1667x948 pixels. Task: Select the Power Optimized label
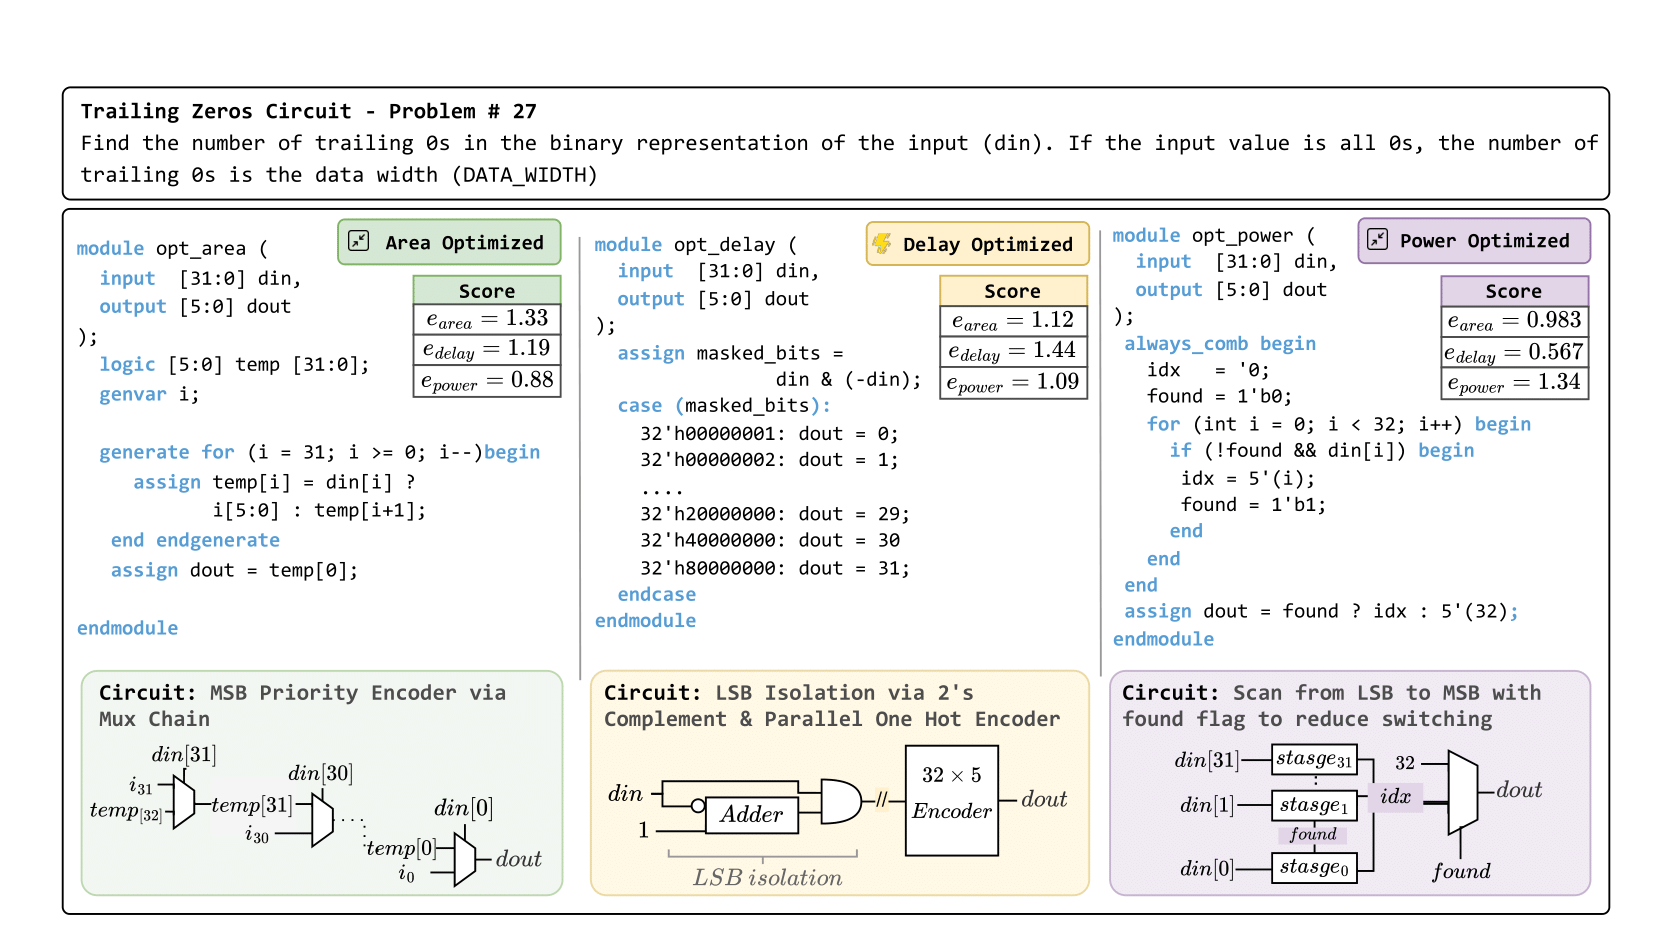(1484, 240)
